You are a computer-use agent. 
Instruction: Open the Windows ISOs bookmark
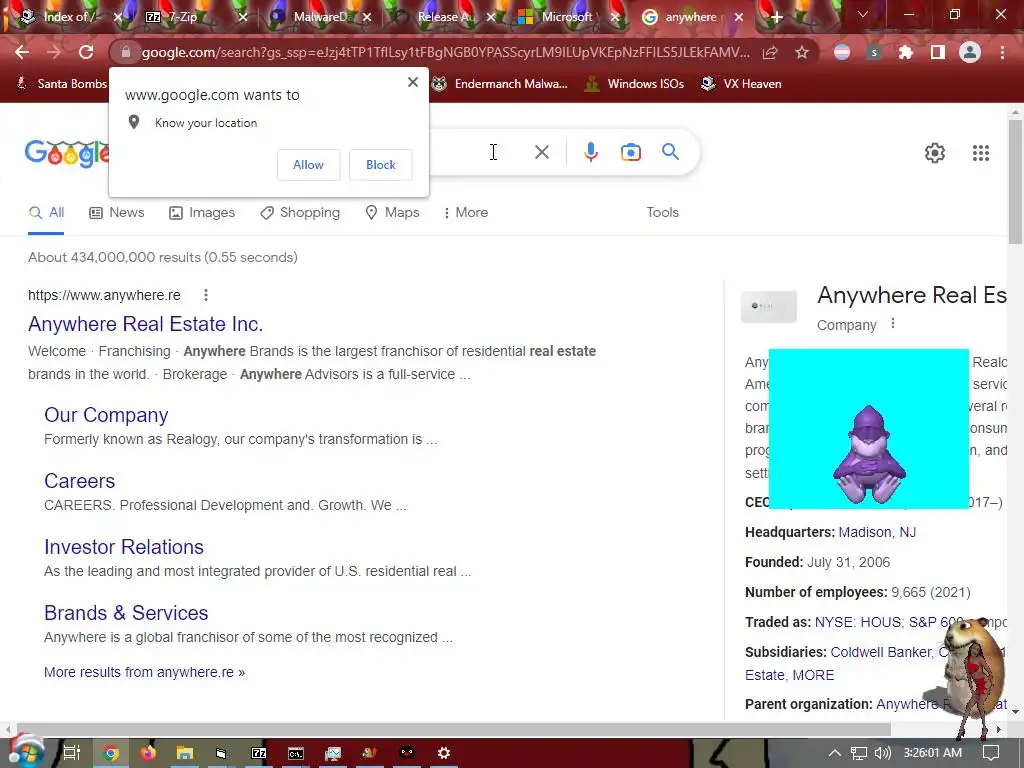pyautogui.click(x=635, y=84)
